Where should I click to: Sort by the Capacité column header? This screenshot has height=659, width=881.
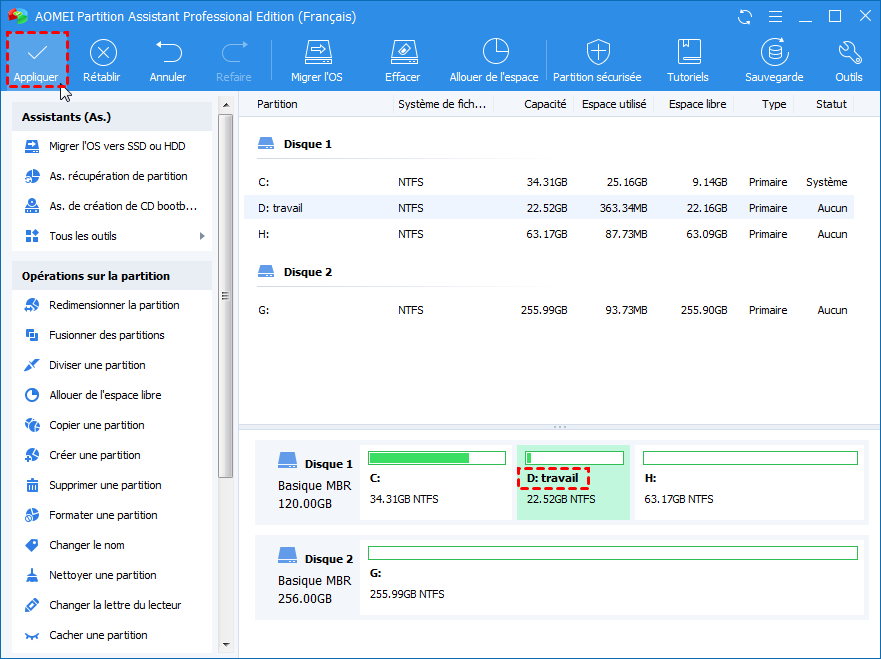[545, 104]
